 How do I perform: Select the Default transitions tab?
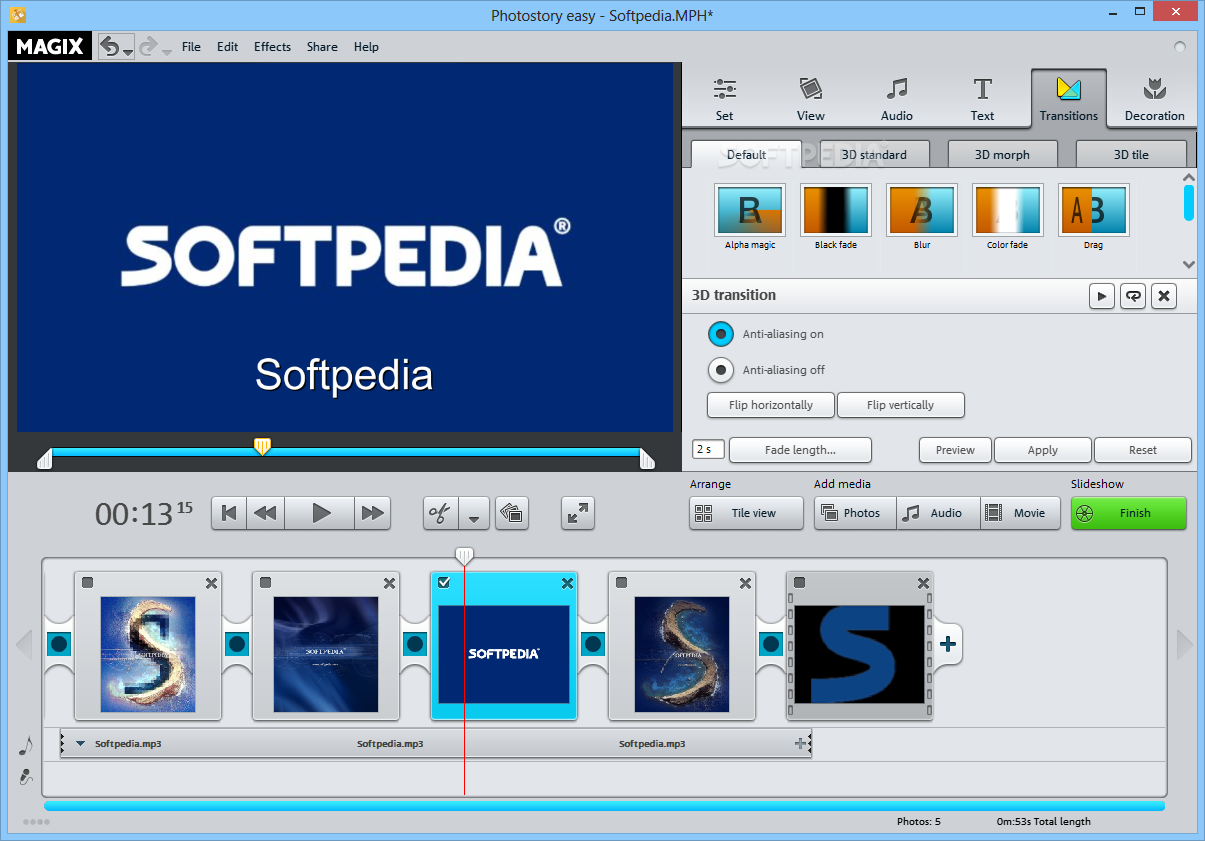click(x=746, y=154)
